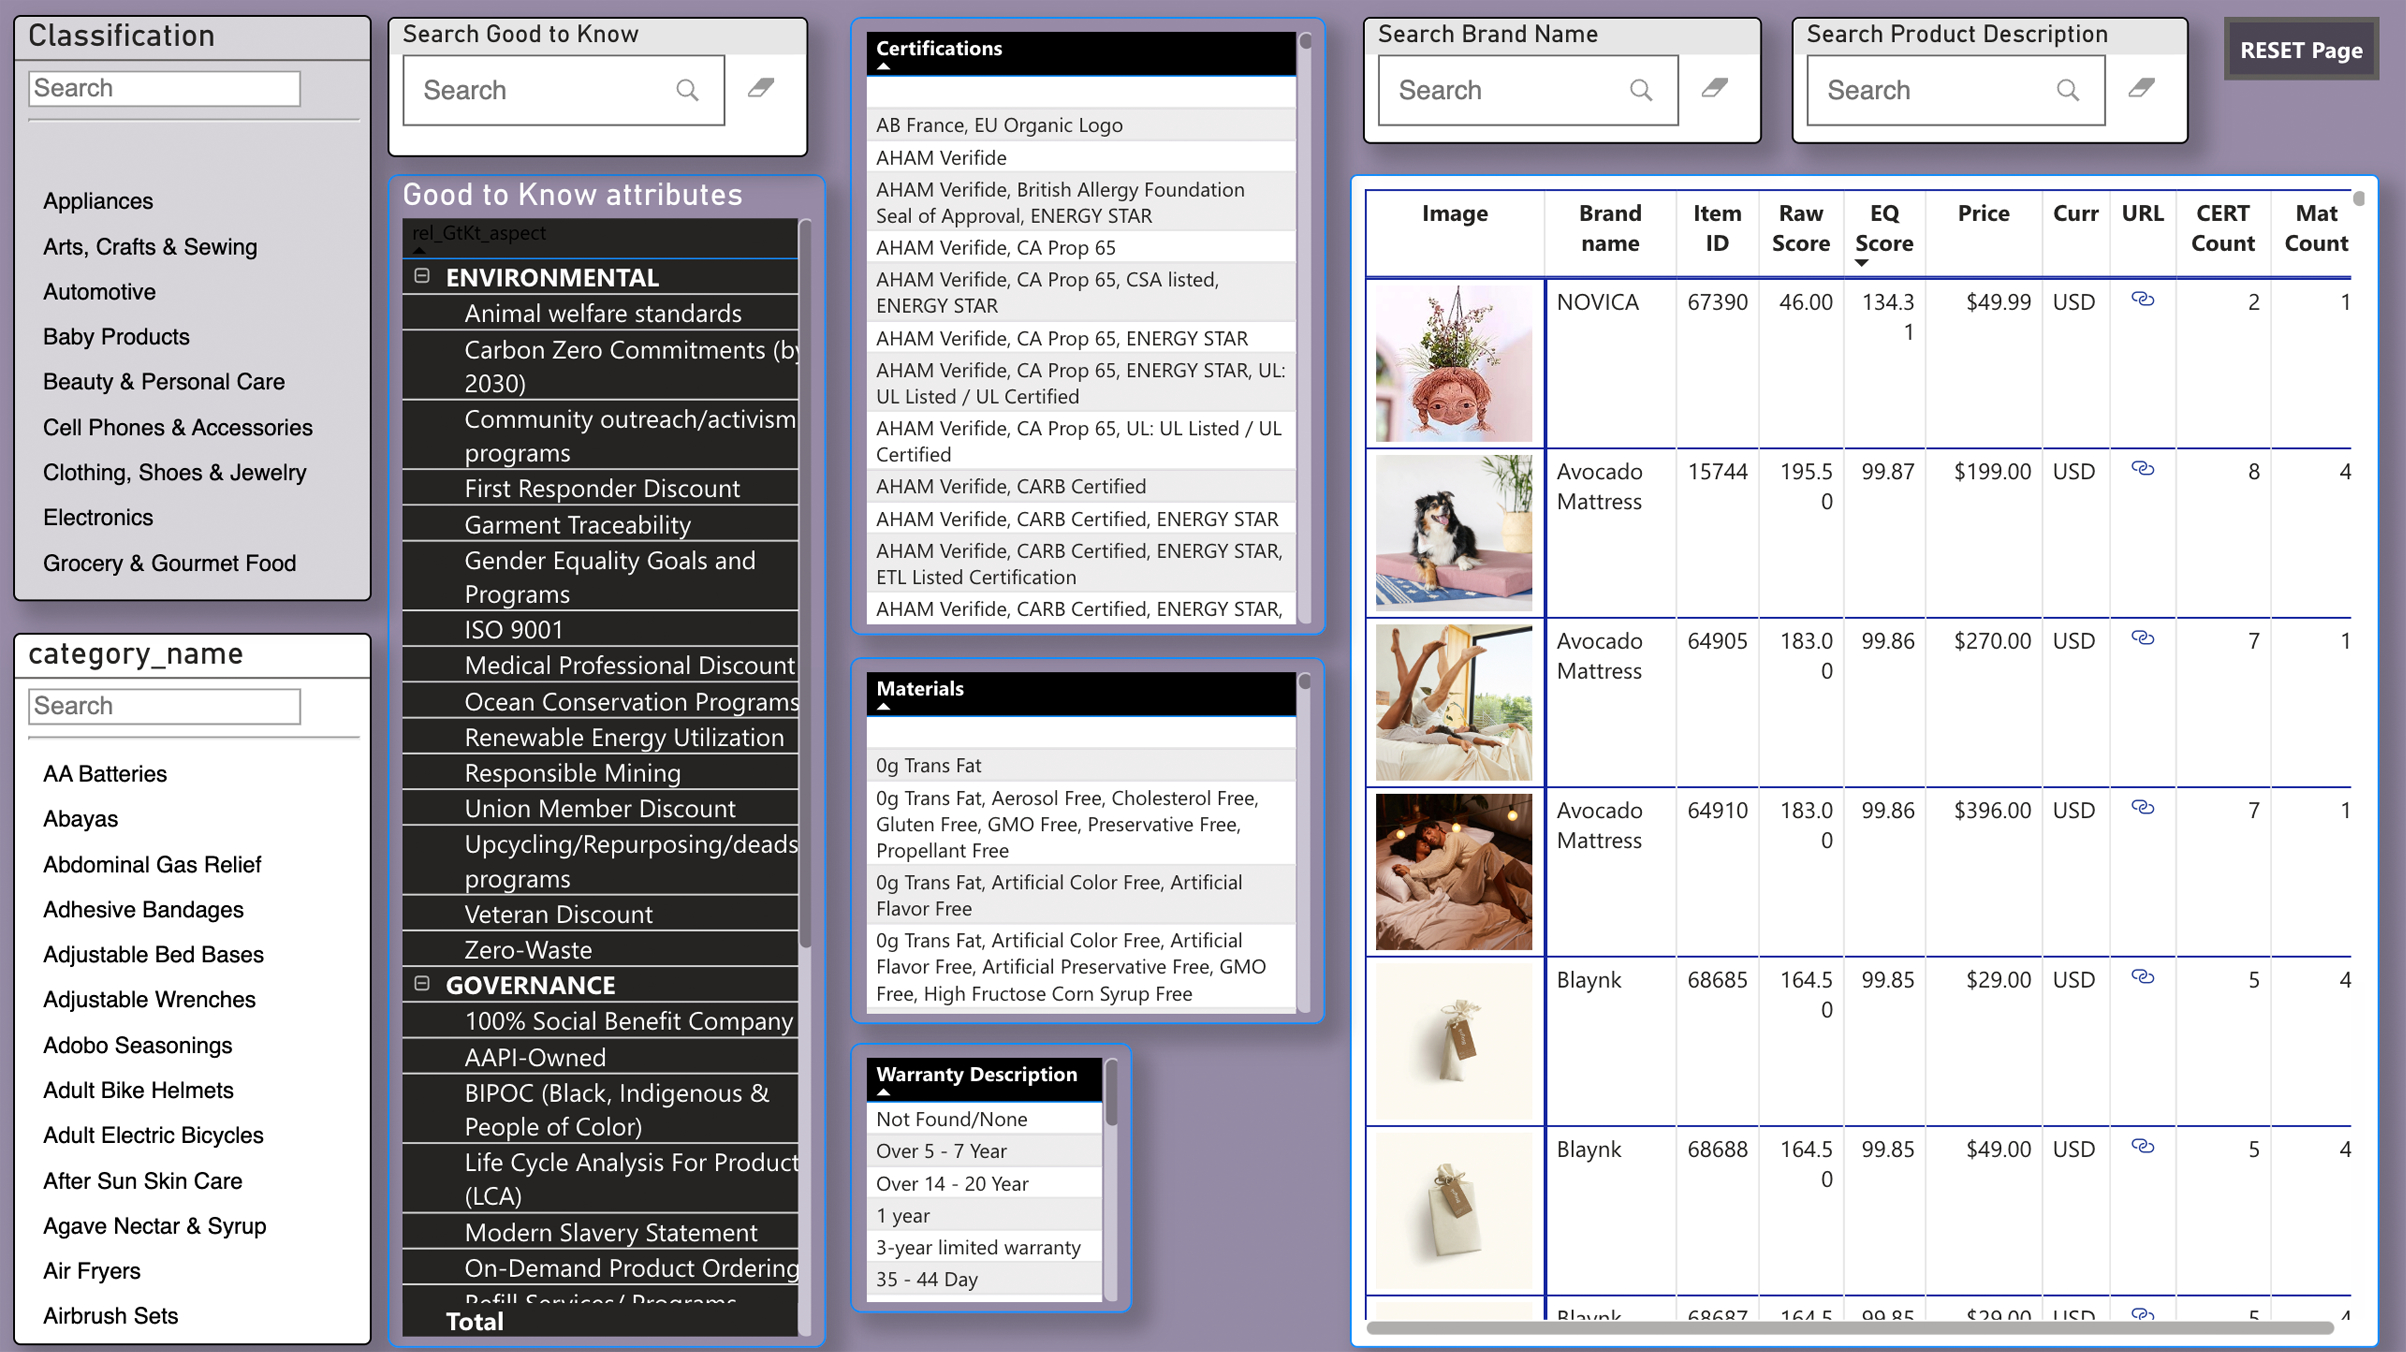Click the results table horizontal scrollbar
The width and height of the screenshot is (2406, 1352).
coord(1848,1327)
